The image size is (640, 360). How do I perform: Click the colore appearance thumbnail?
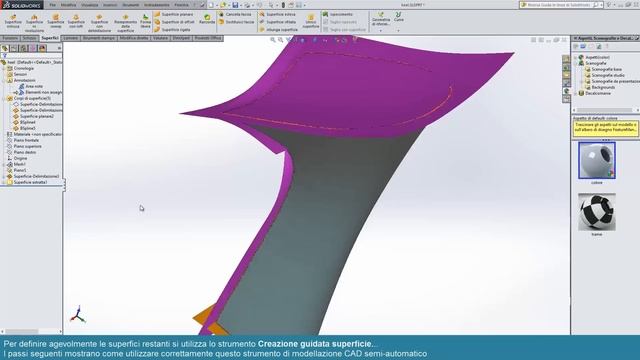click(x=597, y=160)
